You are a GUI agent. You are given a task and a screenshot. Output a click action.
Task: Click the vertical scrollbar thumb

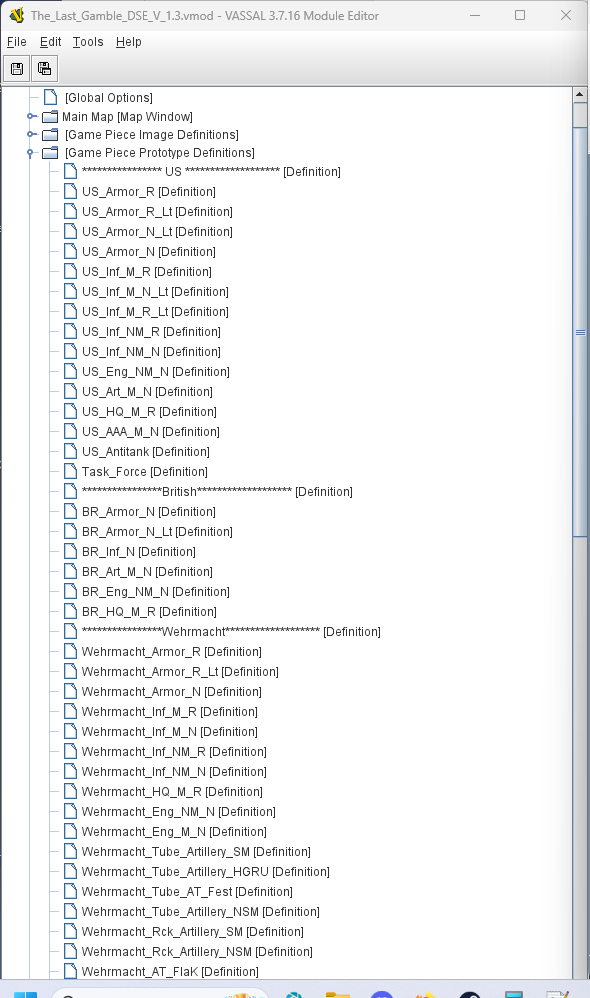[580, 332]
